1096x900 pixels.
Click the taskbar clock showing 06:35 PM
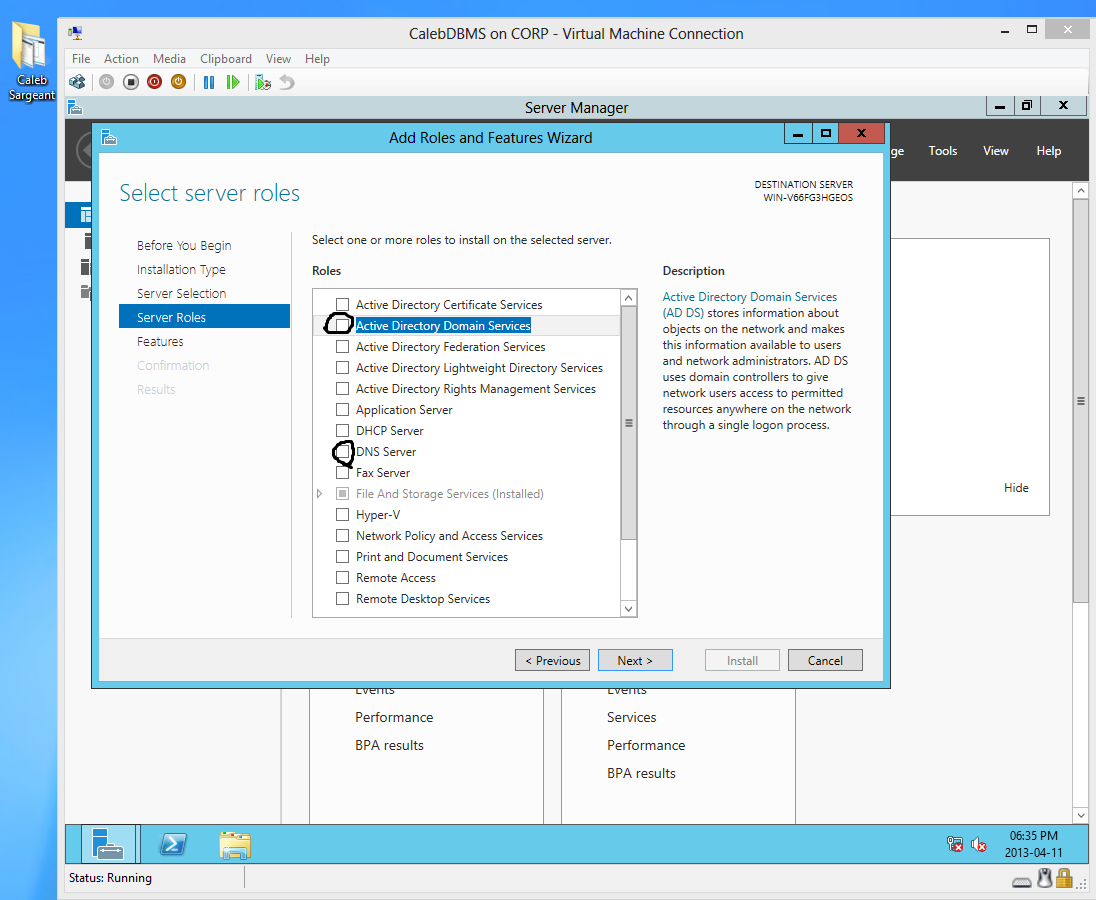click(x=1033, y=844)
